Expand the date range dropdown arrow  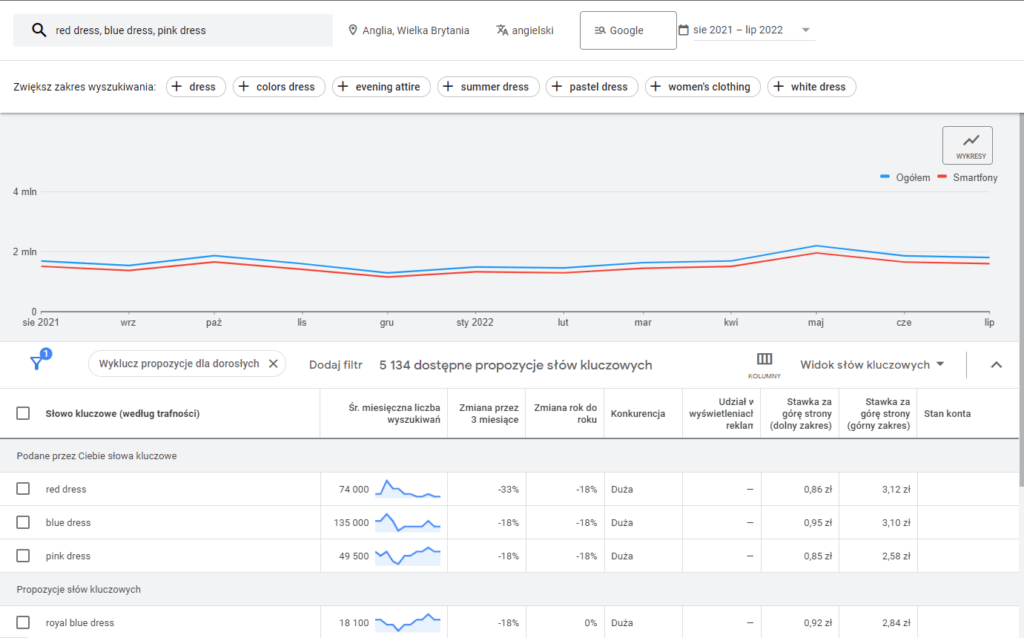(806, 30)
